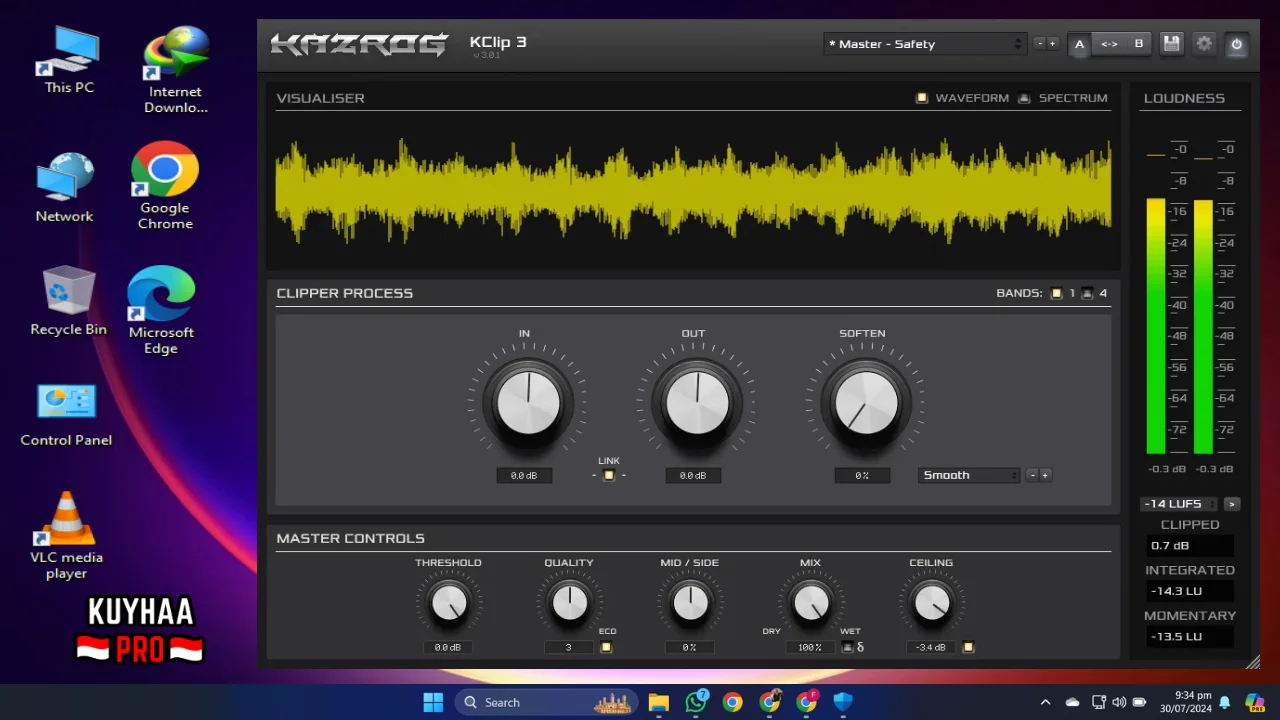
Task: Open VLC media player desktop shortcut
Action: tap(66, 535)
